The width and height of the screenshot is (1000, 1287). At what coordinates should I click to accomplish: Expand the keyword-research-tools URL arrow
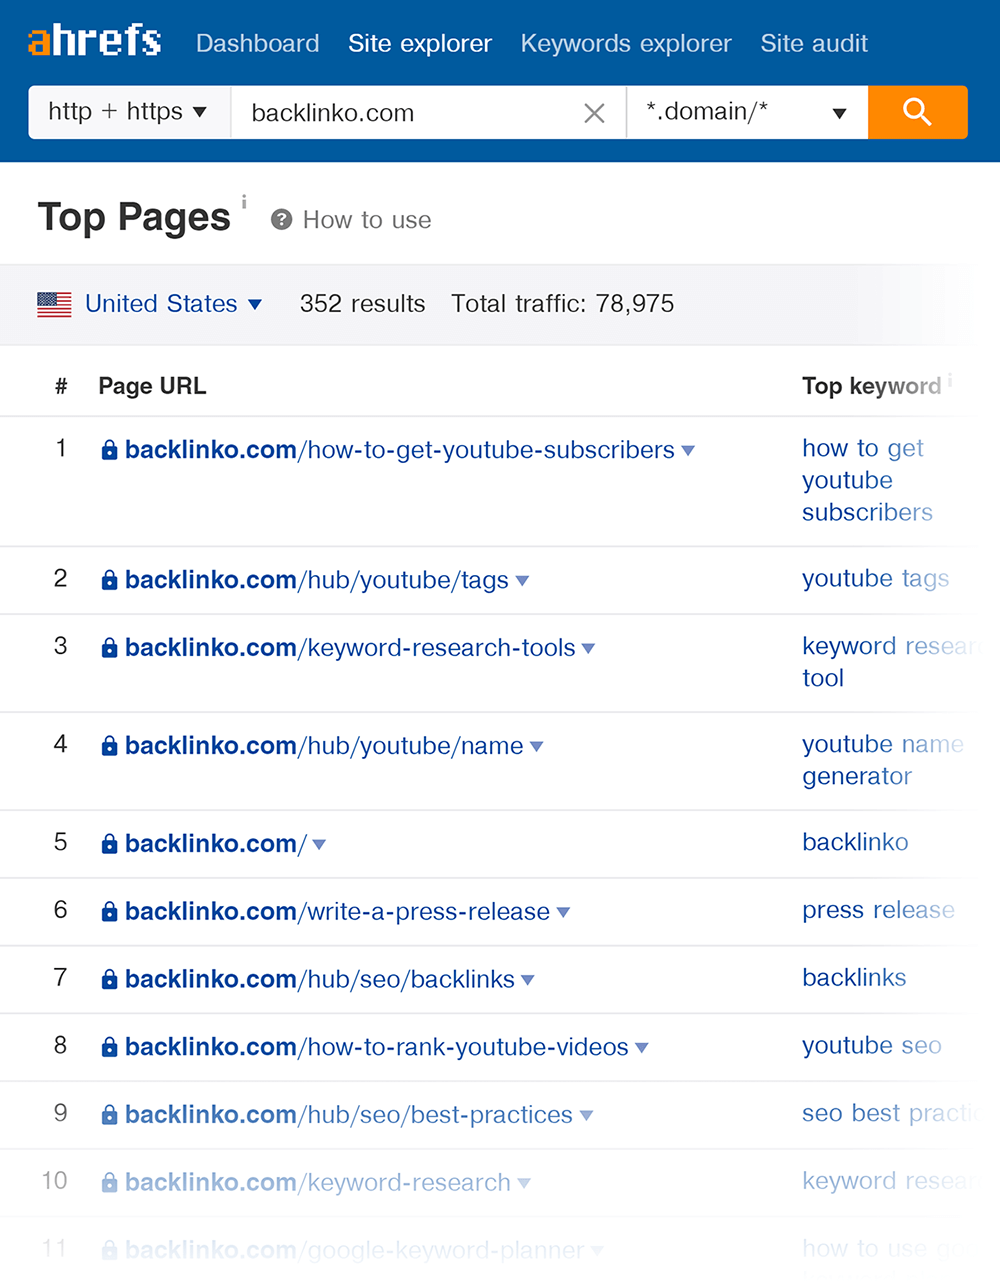[588, 649]
